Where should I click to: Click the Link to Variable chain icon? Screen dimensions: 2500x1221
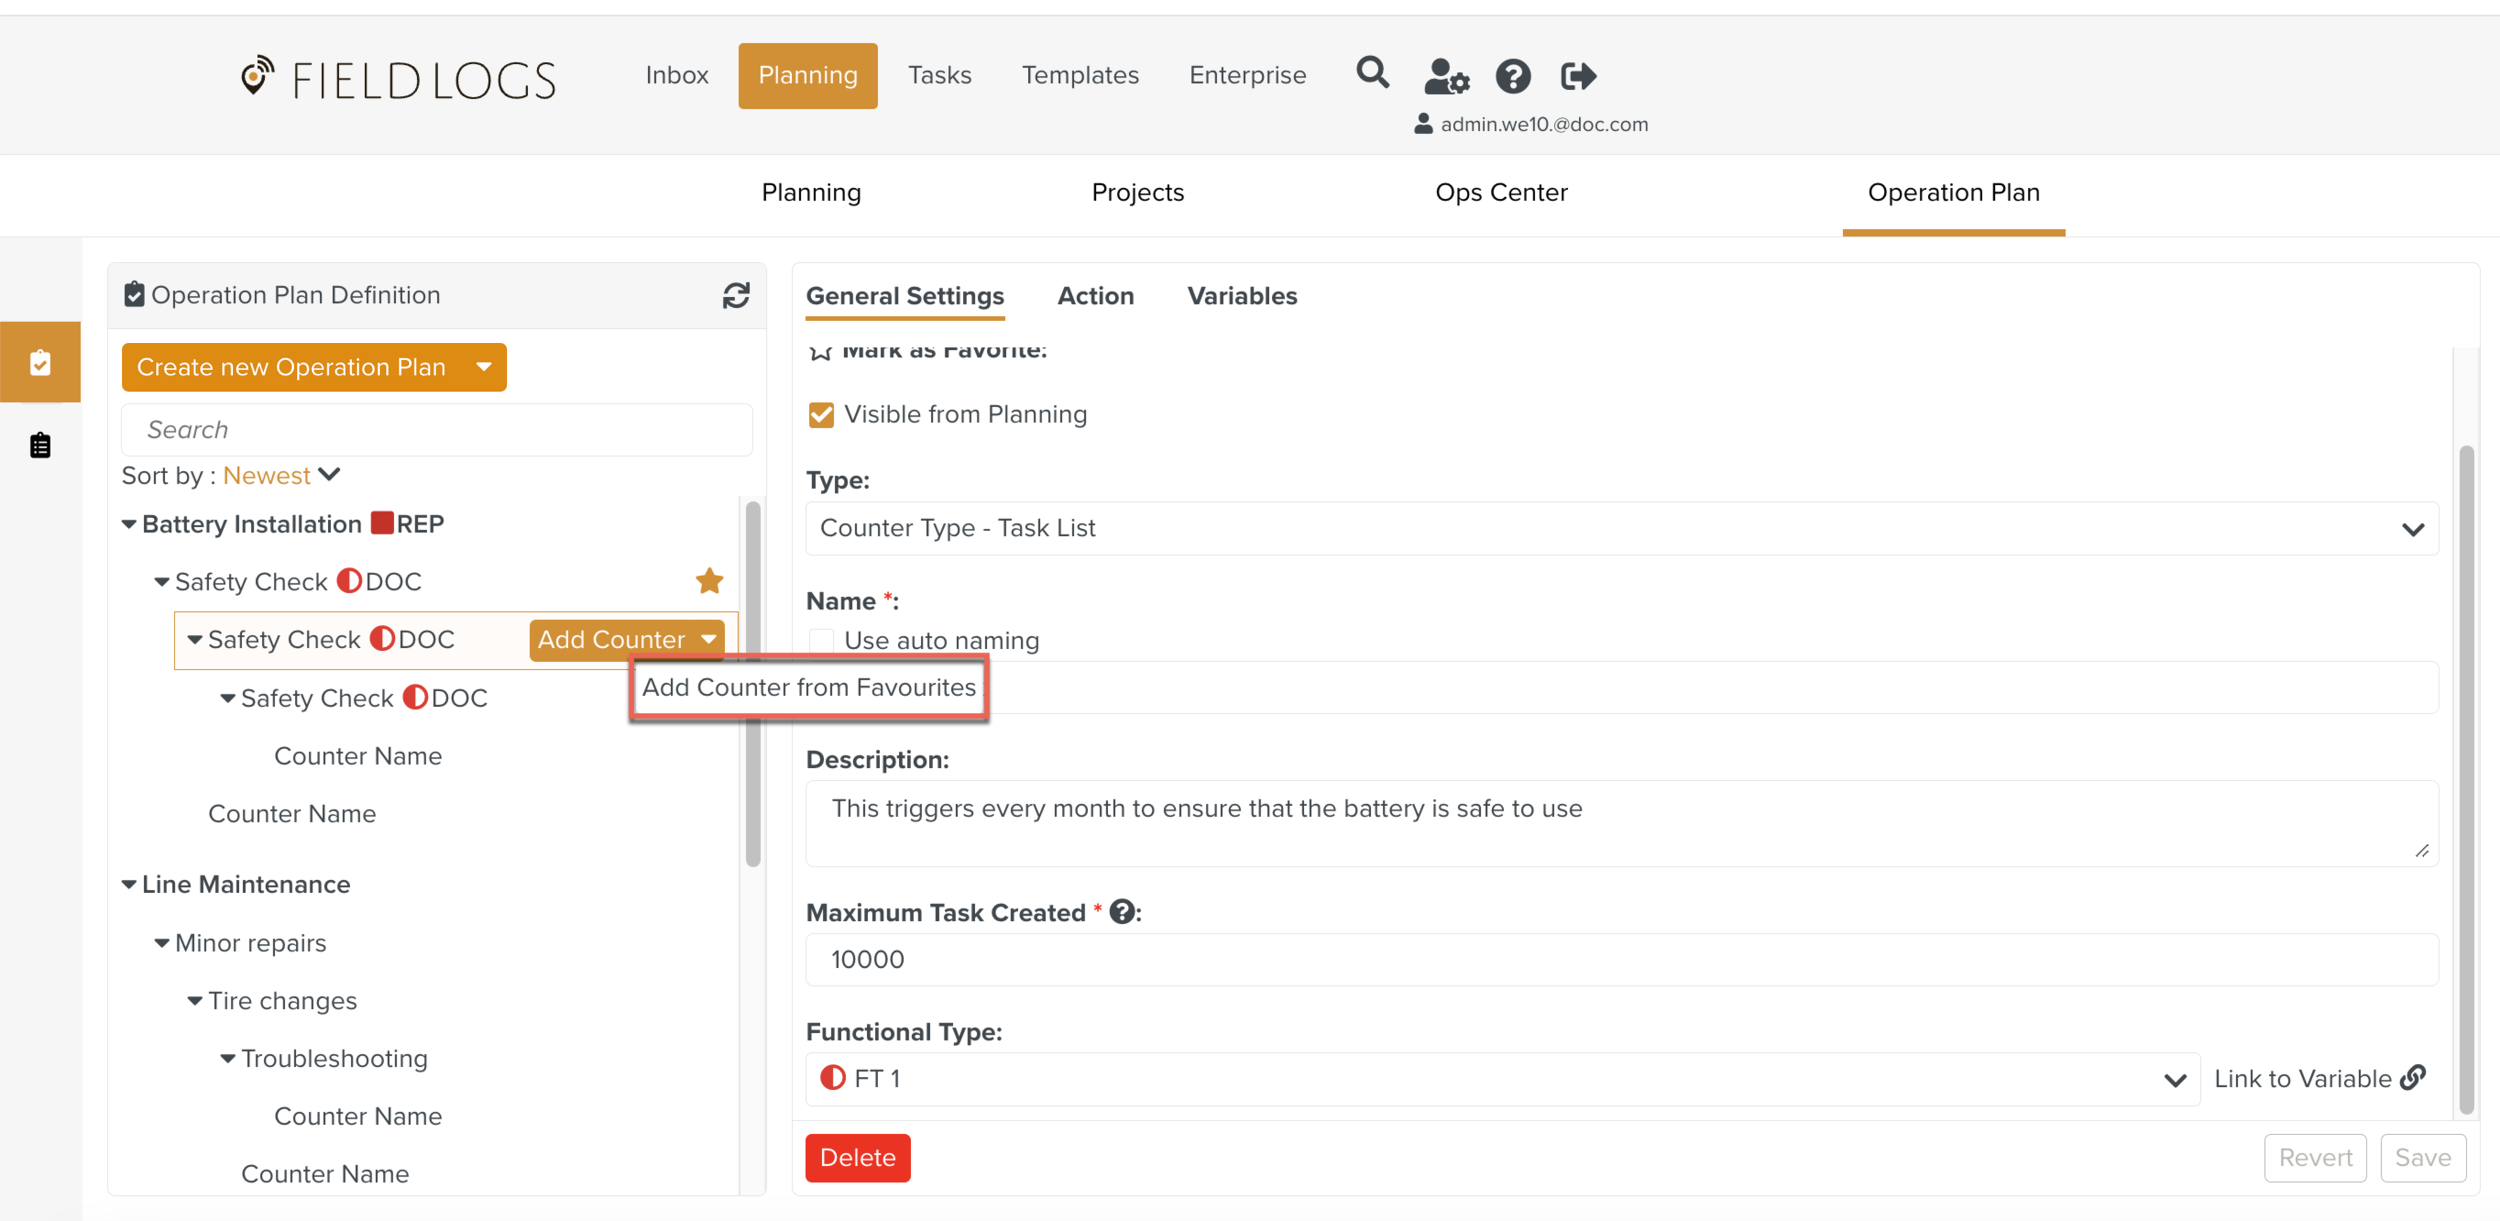(x=2414, y=1077)
